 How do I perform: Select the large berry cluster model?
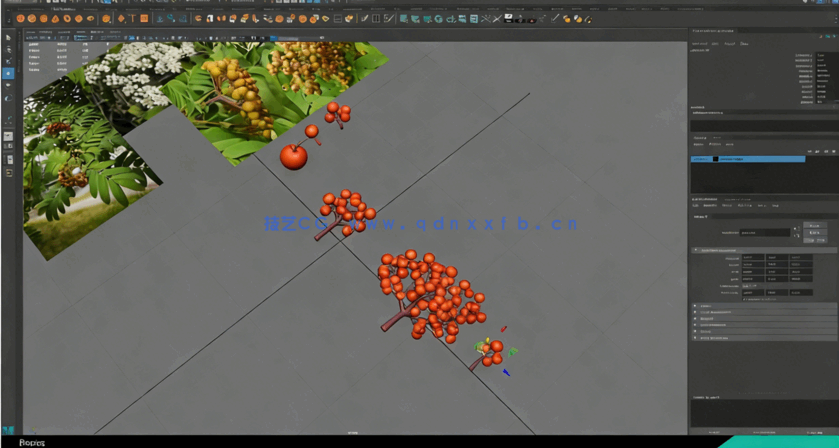(x=431, y=296)
